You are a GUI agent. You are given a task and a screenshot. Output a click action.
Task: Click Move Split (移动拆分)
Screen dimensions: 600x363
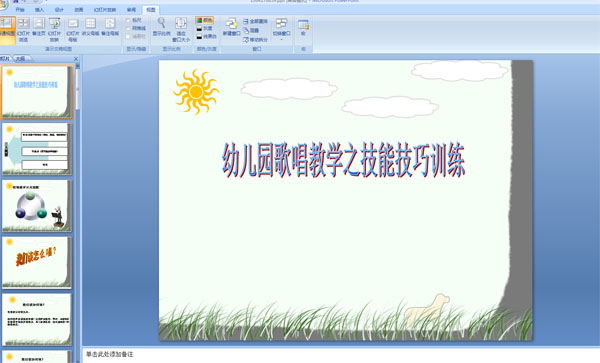tap(255, 39)
